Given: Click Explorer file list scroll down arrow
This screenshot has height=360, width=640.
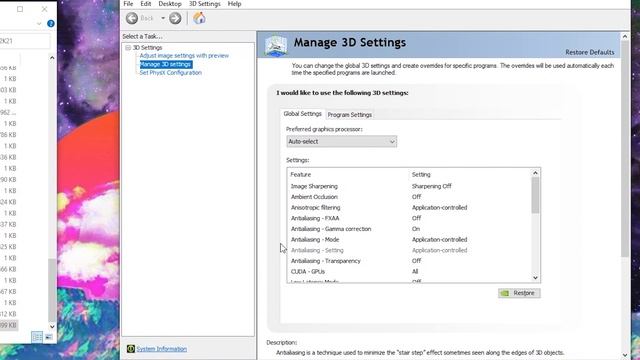Looking at the screenshot, I should coord(52,327).
